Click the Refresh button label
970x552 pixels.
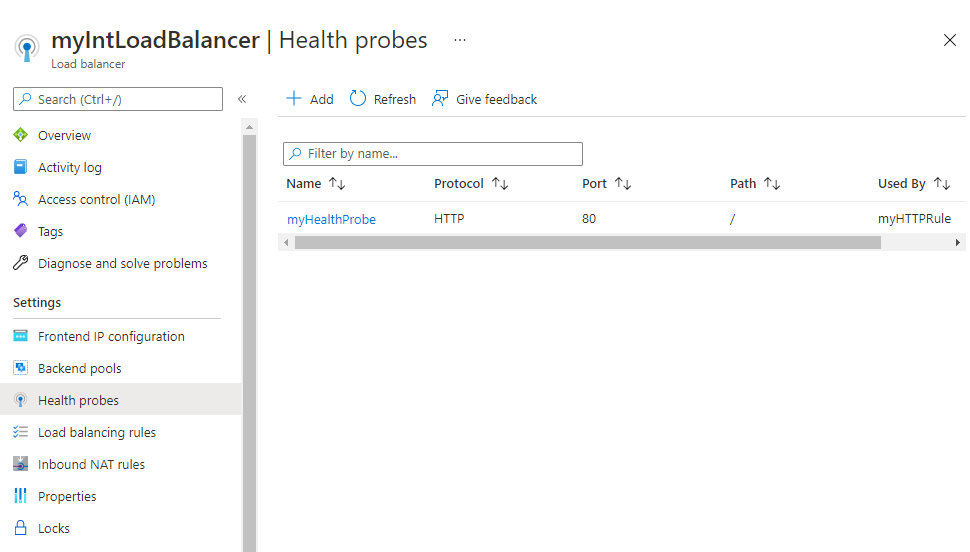pyautogui.click(x=395, y=100)
